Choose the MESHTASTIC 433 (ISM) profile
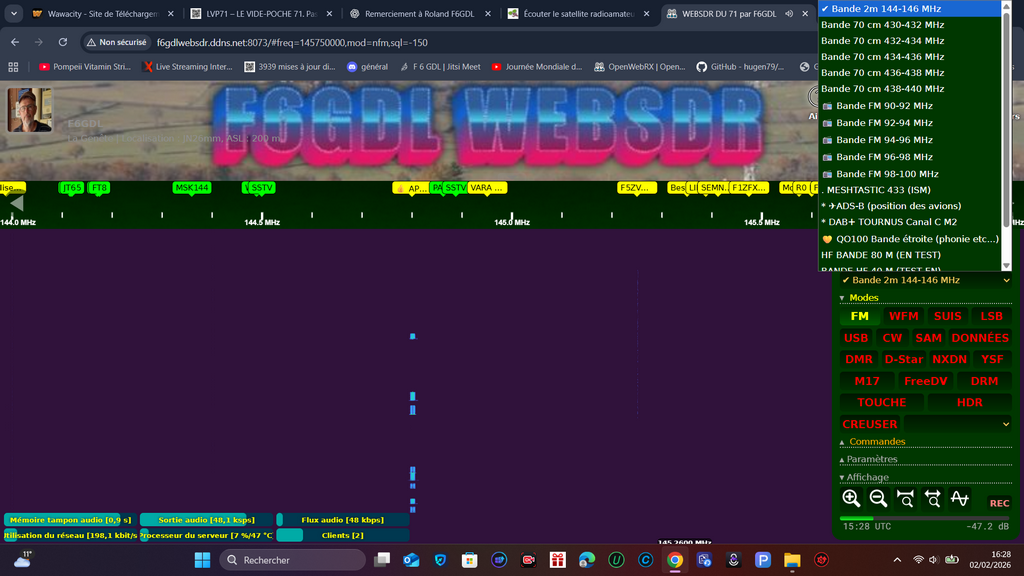 [876, 189]
